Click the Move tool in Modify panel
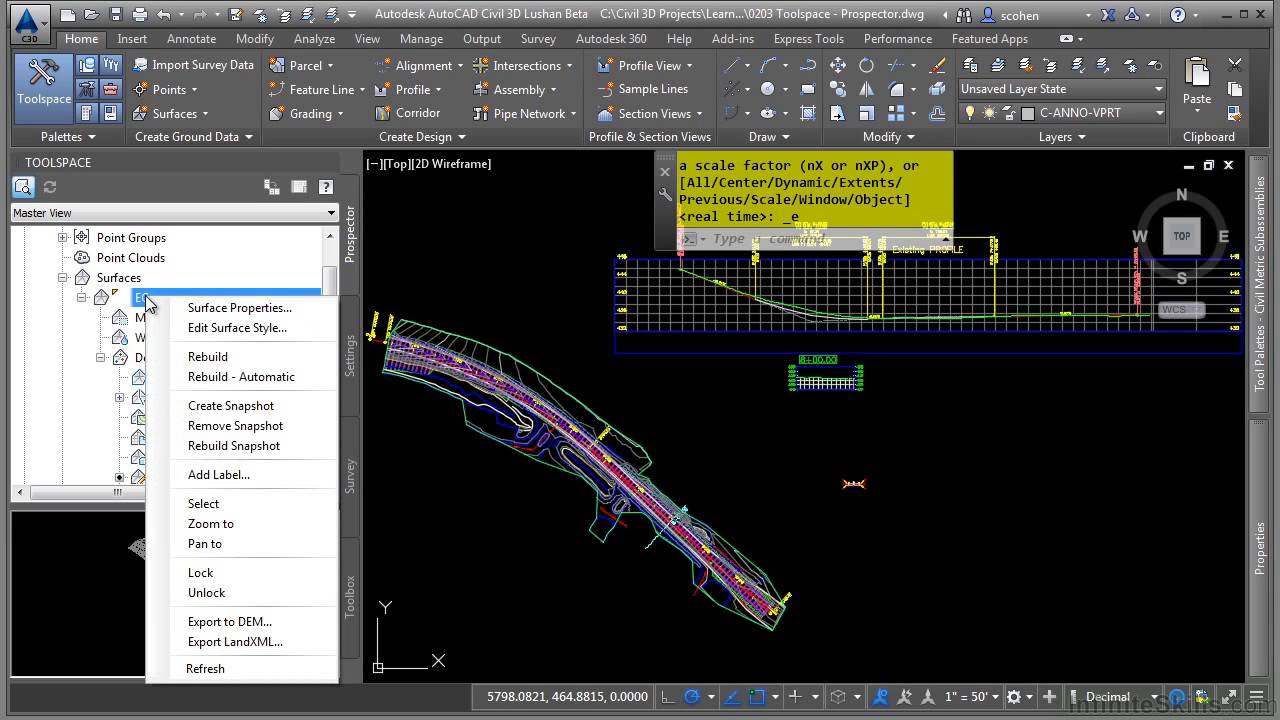The height and width of the screenshot is (720, 1280). (838, 65)
